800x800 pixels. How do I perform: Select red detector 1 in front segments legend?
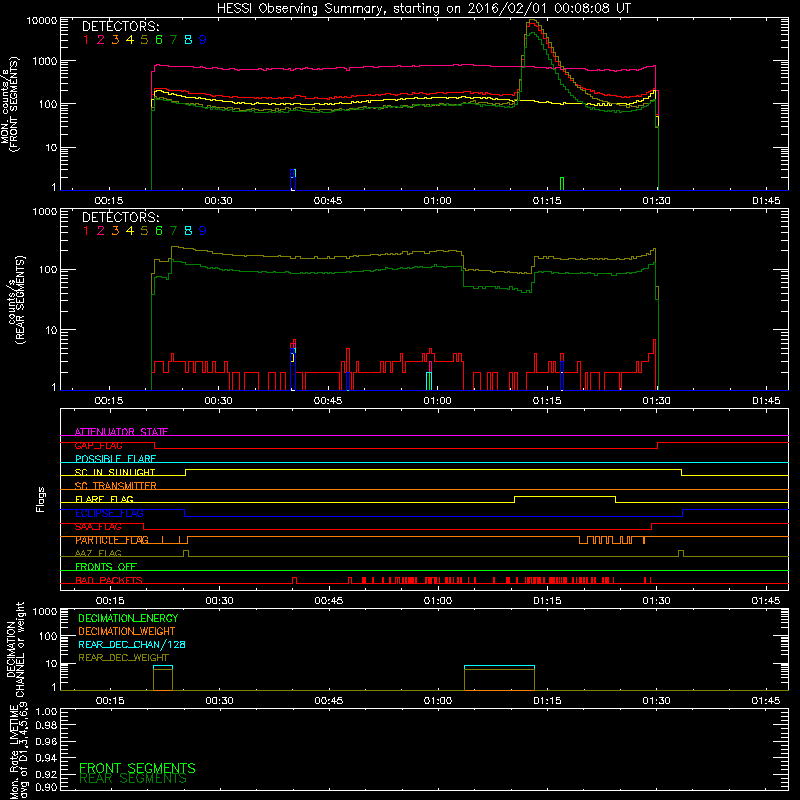pyautogui.click(x=86, y=40)
